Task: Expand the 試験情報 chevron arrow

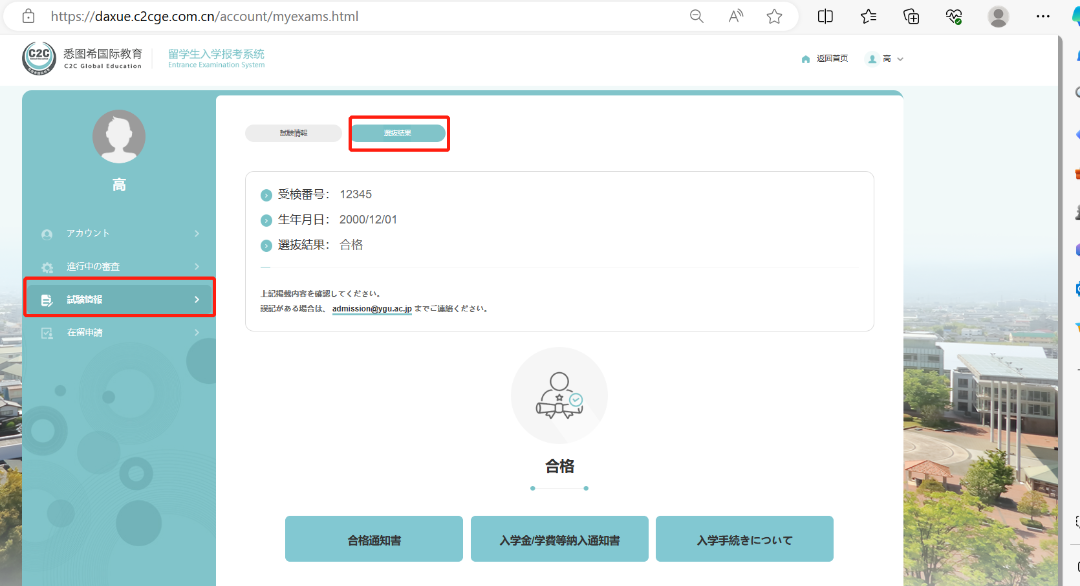Action: tap(196, 300)
